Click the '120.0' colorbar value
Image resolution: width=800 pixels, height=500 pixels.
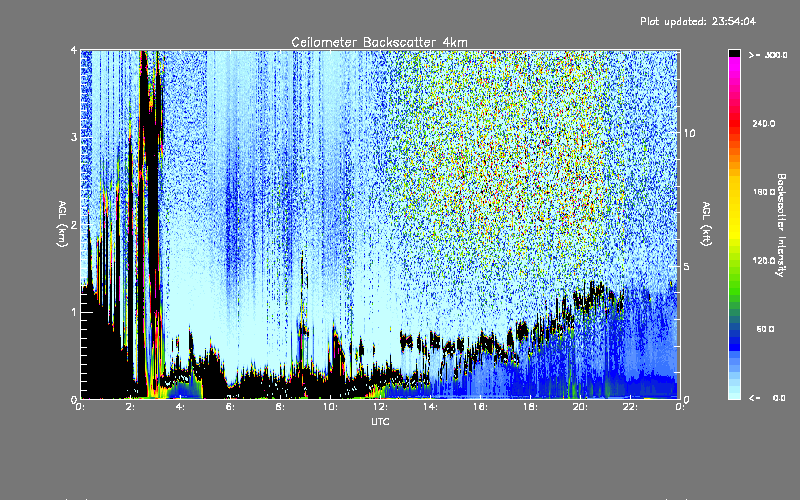pyautogui.click(x=764, y=260)
